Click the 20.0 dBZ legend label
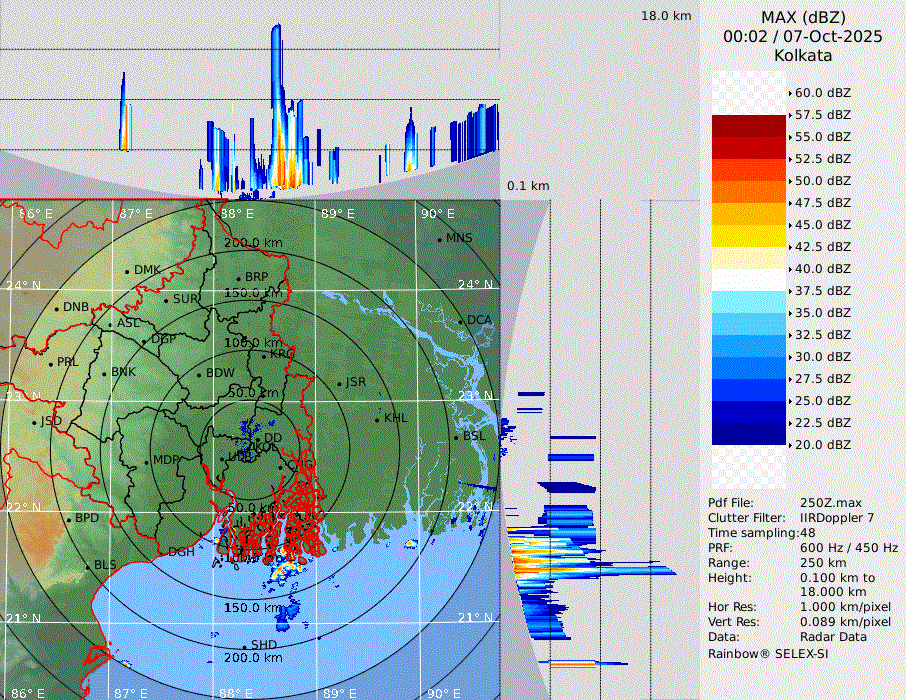 tap(823, 445)
